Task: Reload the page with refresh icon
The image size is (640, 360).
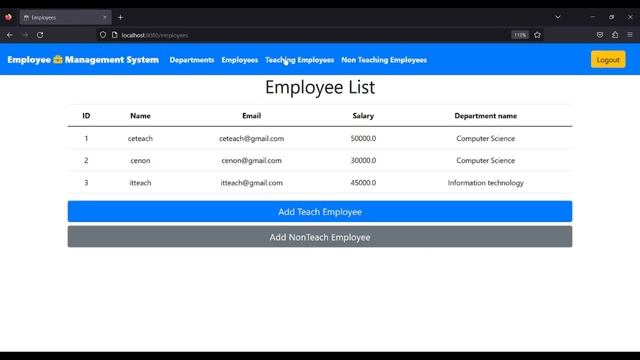Action: [40, 35]
